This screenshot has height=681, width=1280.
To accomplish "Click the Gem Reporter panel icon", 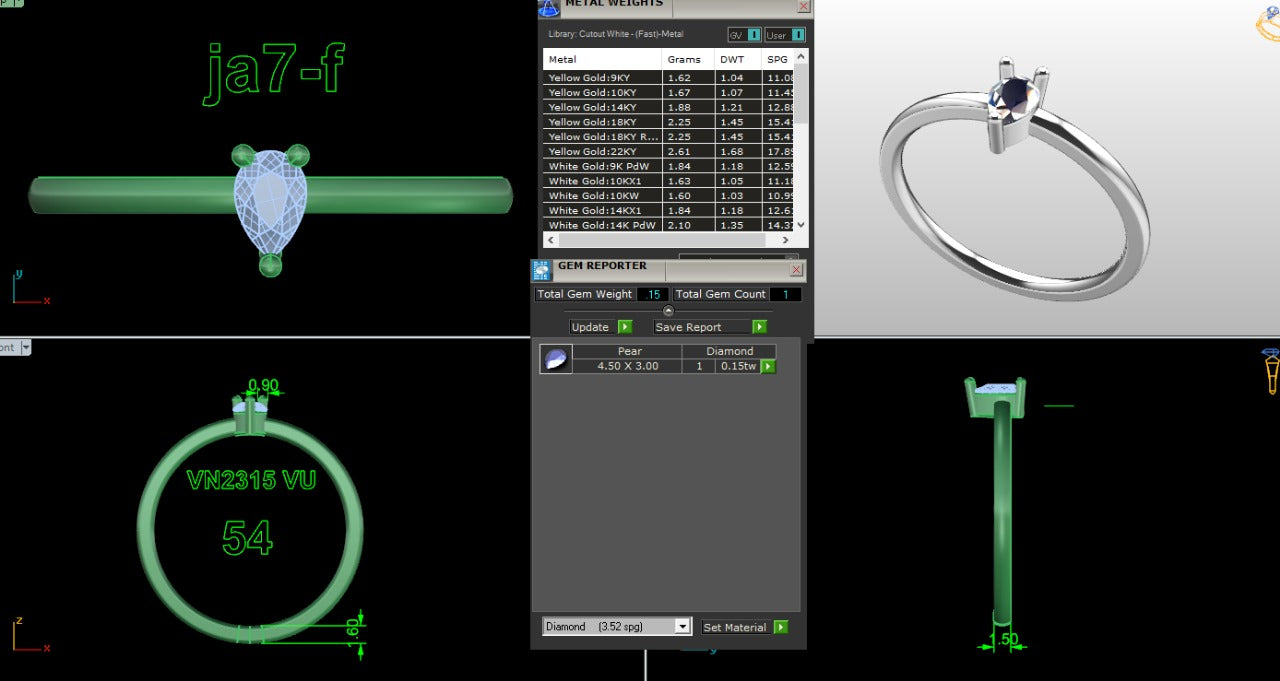I will click(x=541, y=269).
